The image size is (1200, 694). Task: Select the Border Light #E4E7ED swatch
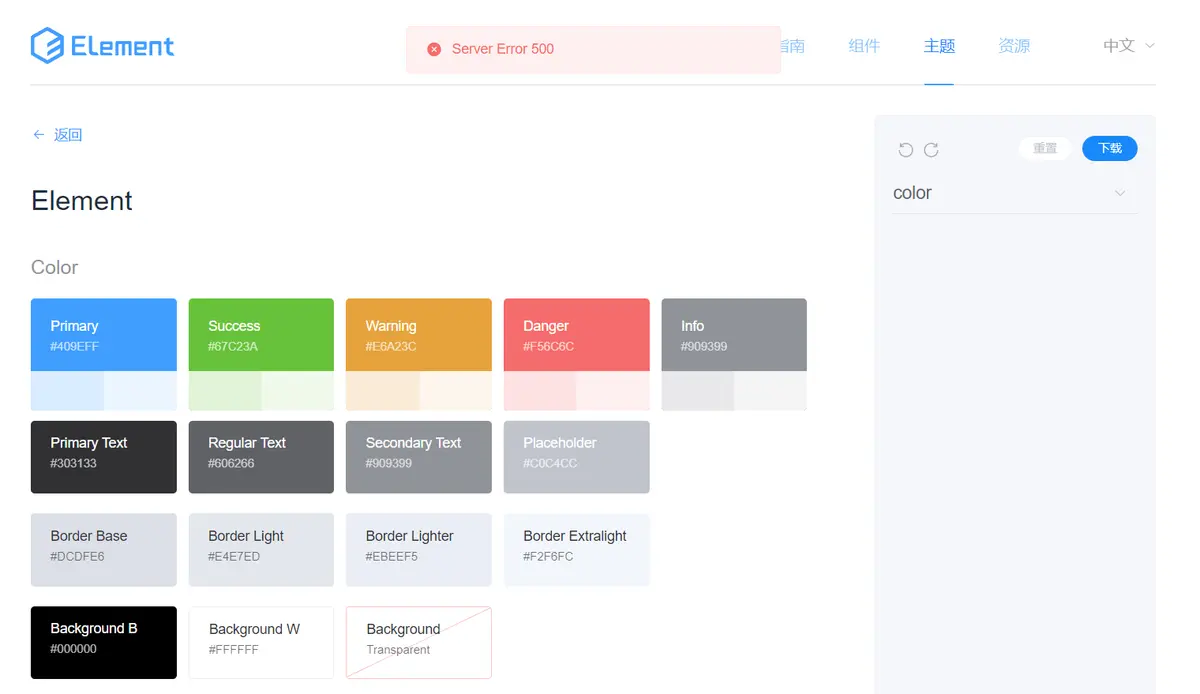[261, 550]
